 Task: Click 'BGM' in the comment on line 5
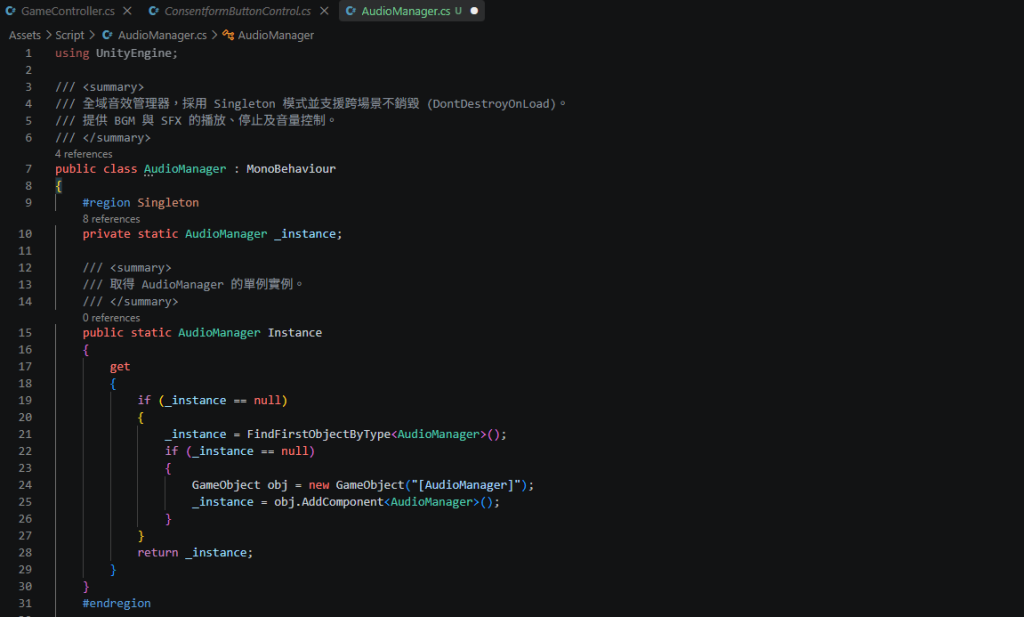coord(124,121)
